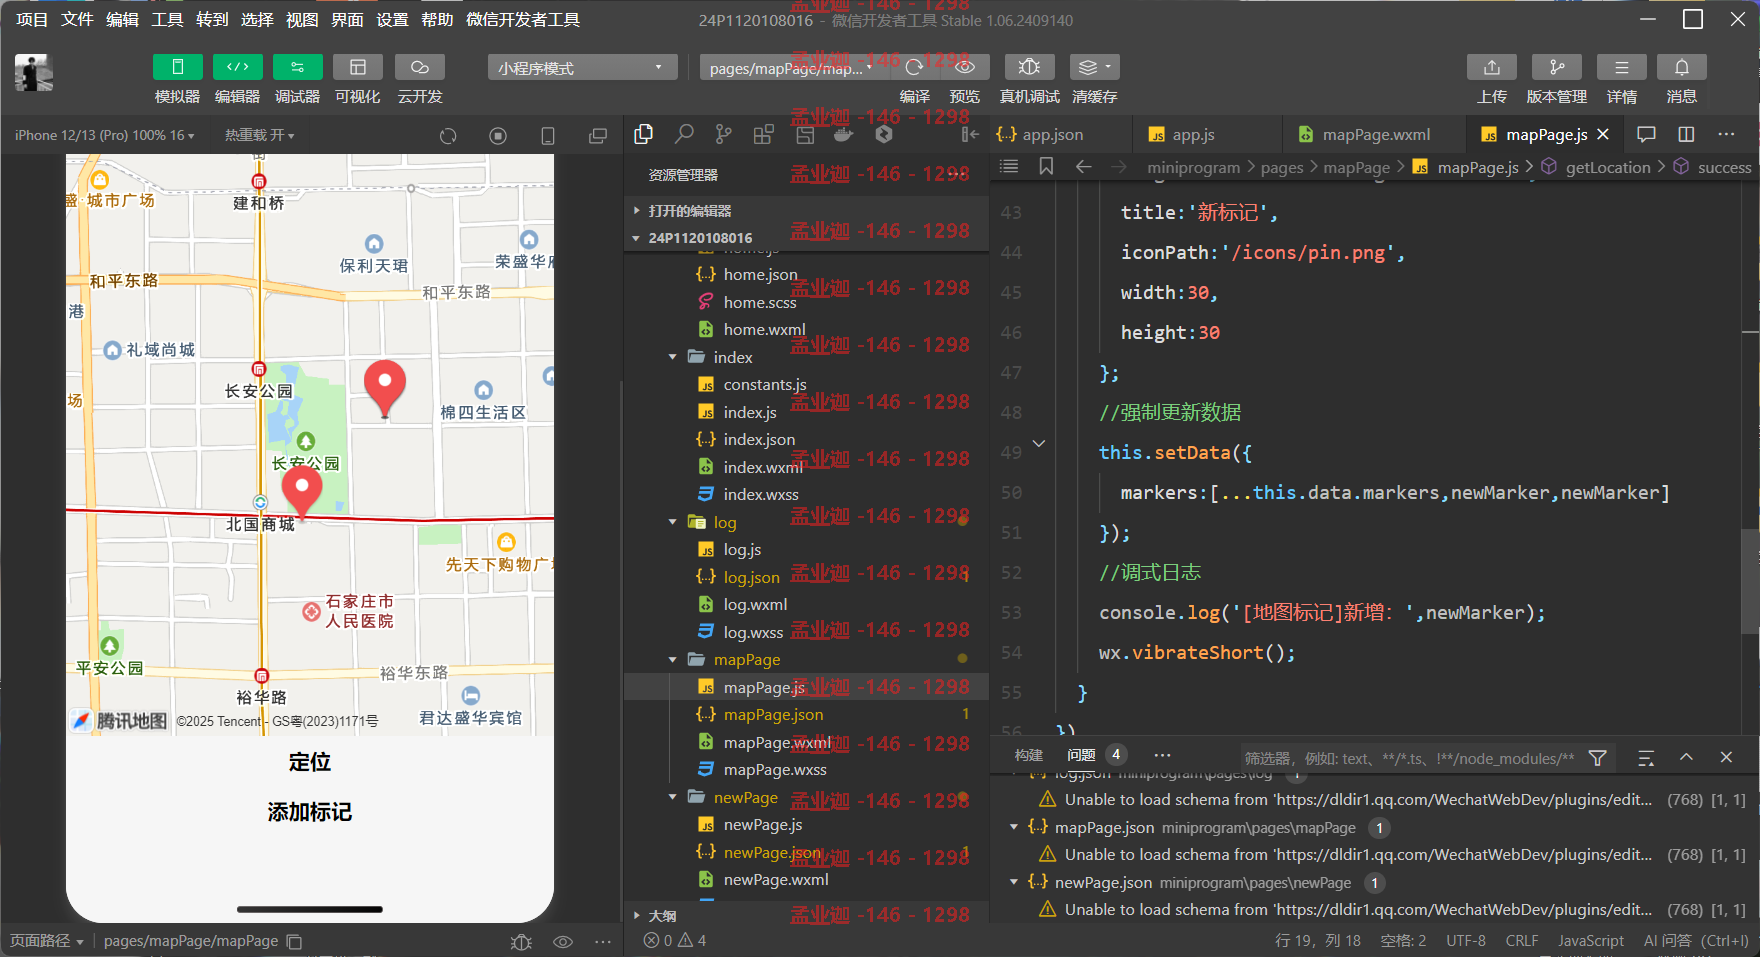Screen dimensions: 1760x957
Task: Fold the code at line 49
Action: (x=1039, y=443)
